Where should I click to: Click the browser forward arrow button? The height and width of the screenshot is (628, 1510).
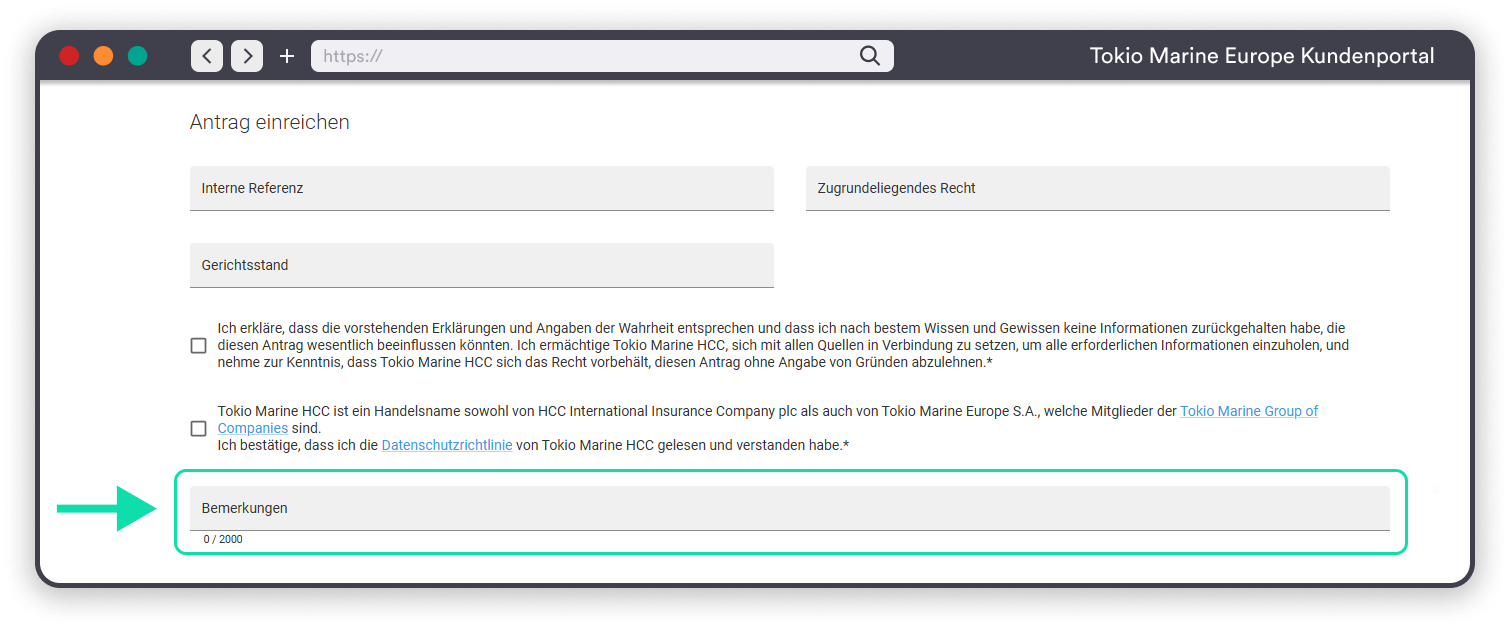pos(247,56)
